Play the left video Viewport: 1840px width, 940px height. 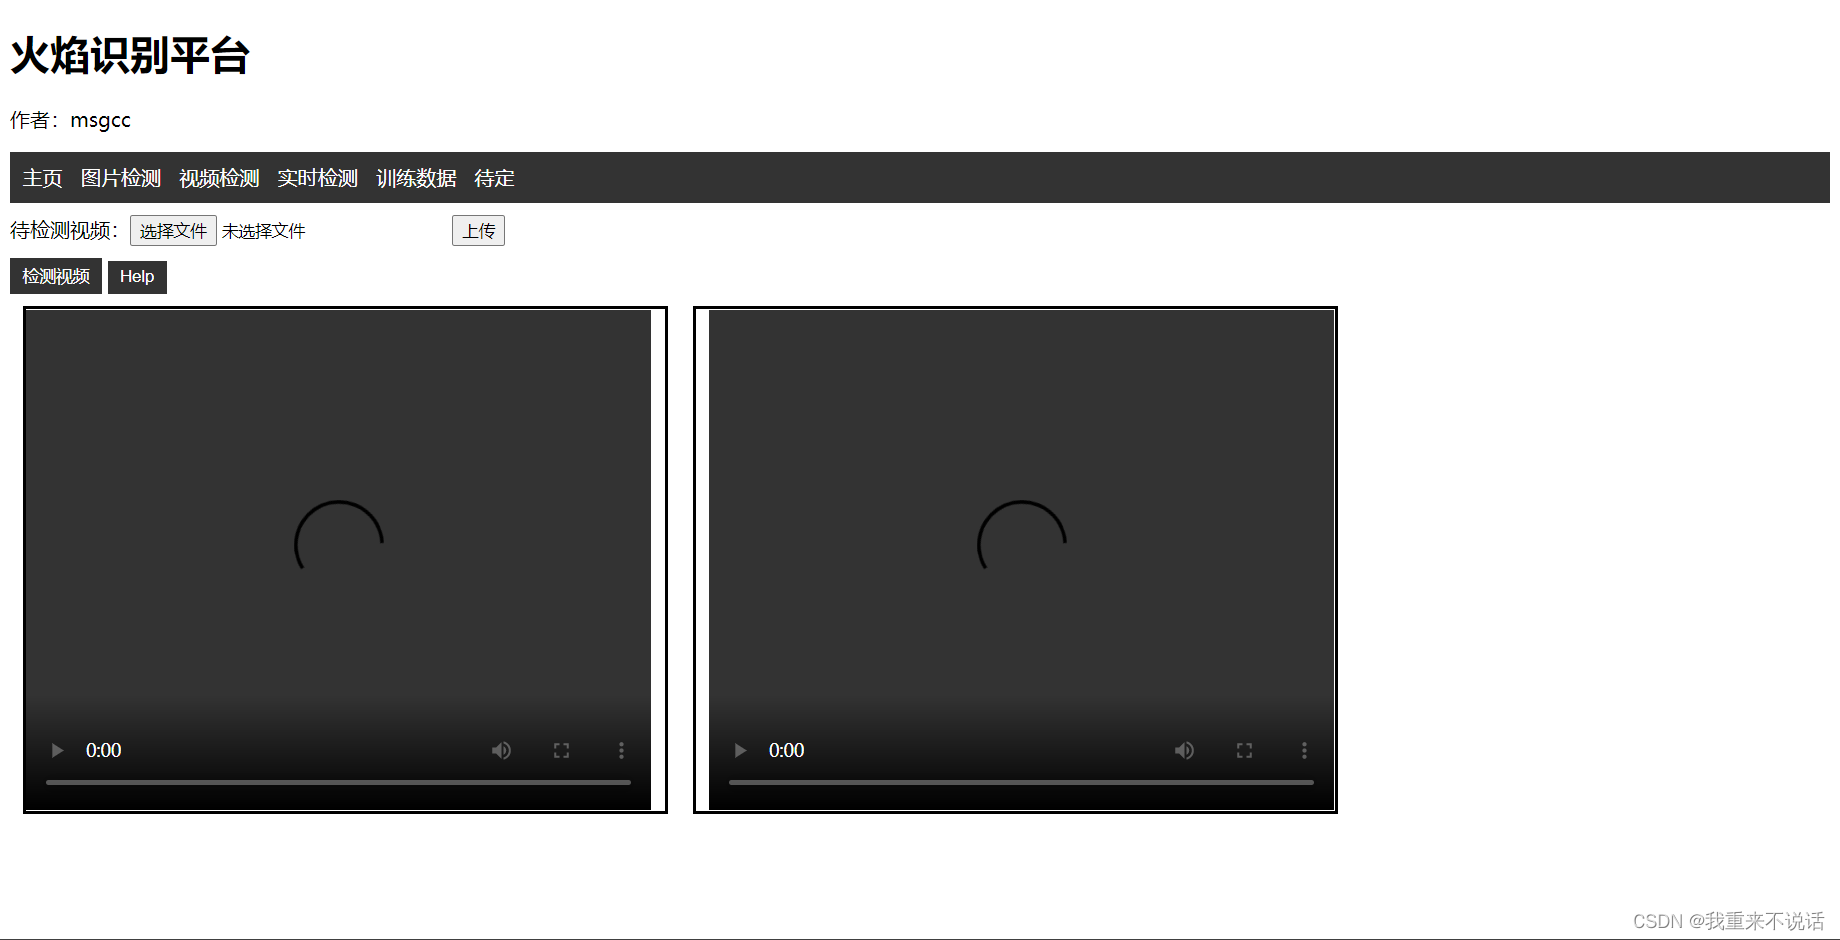click(x=57, y=750)
